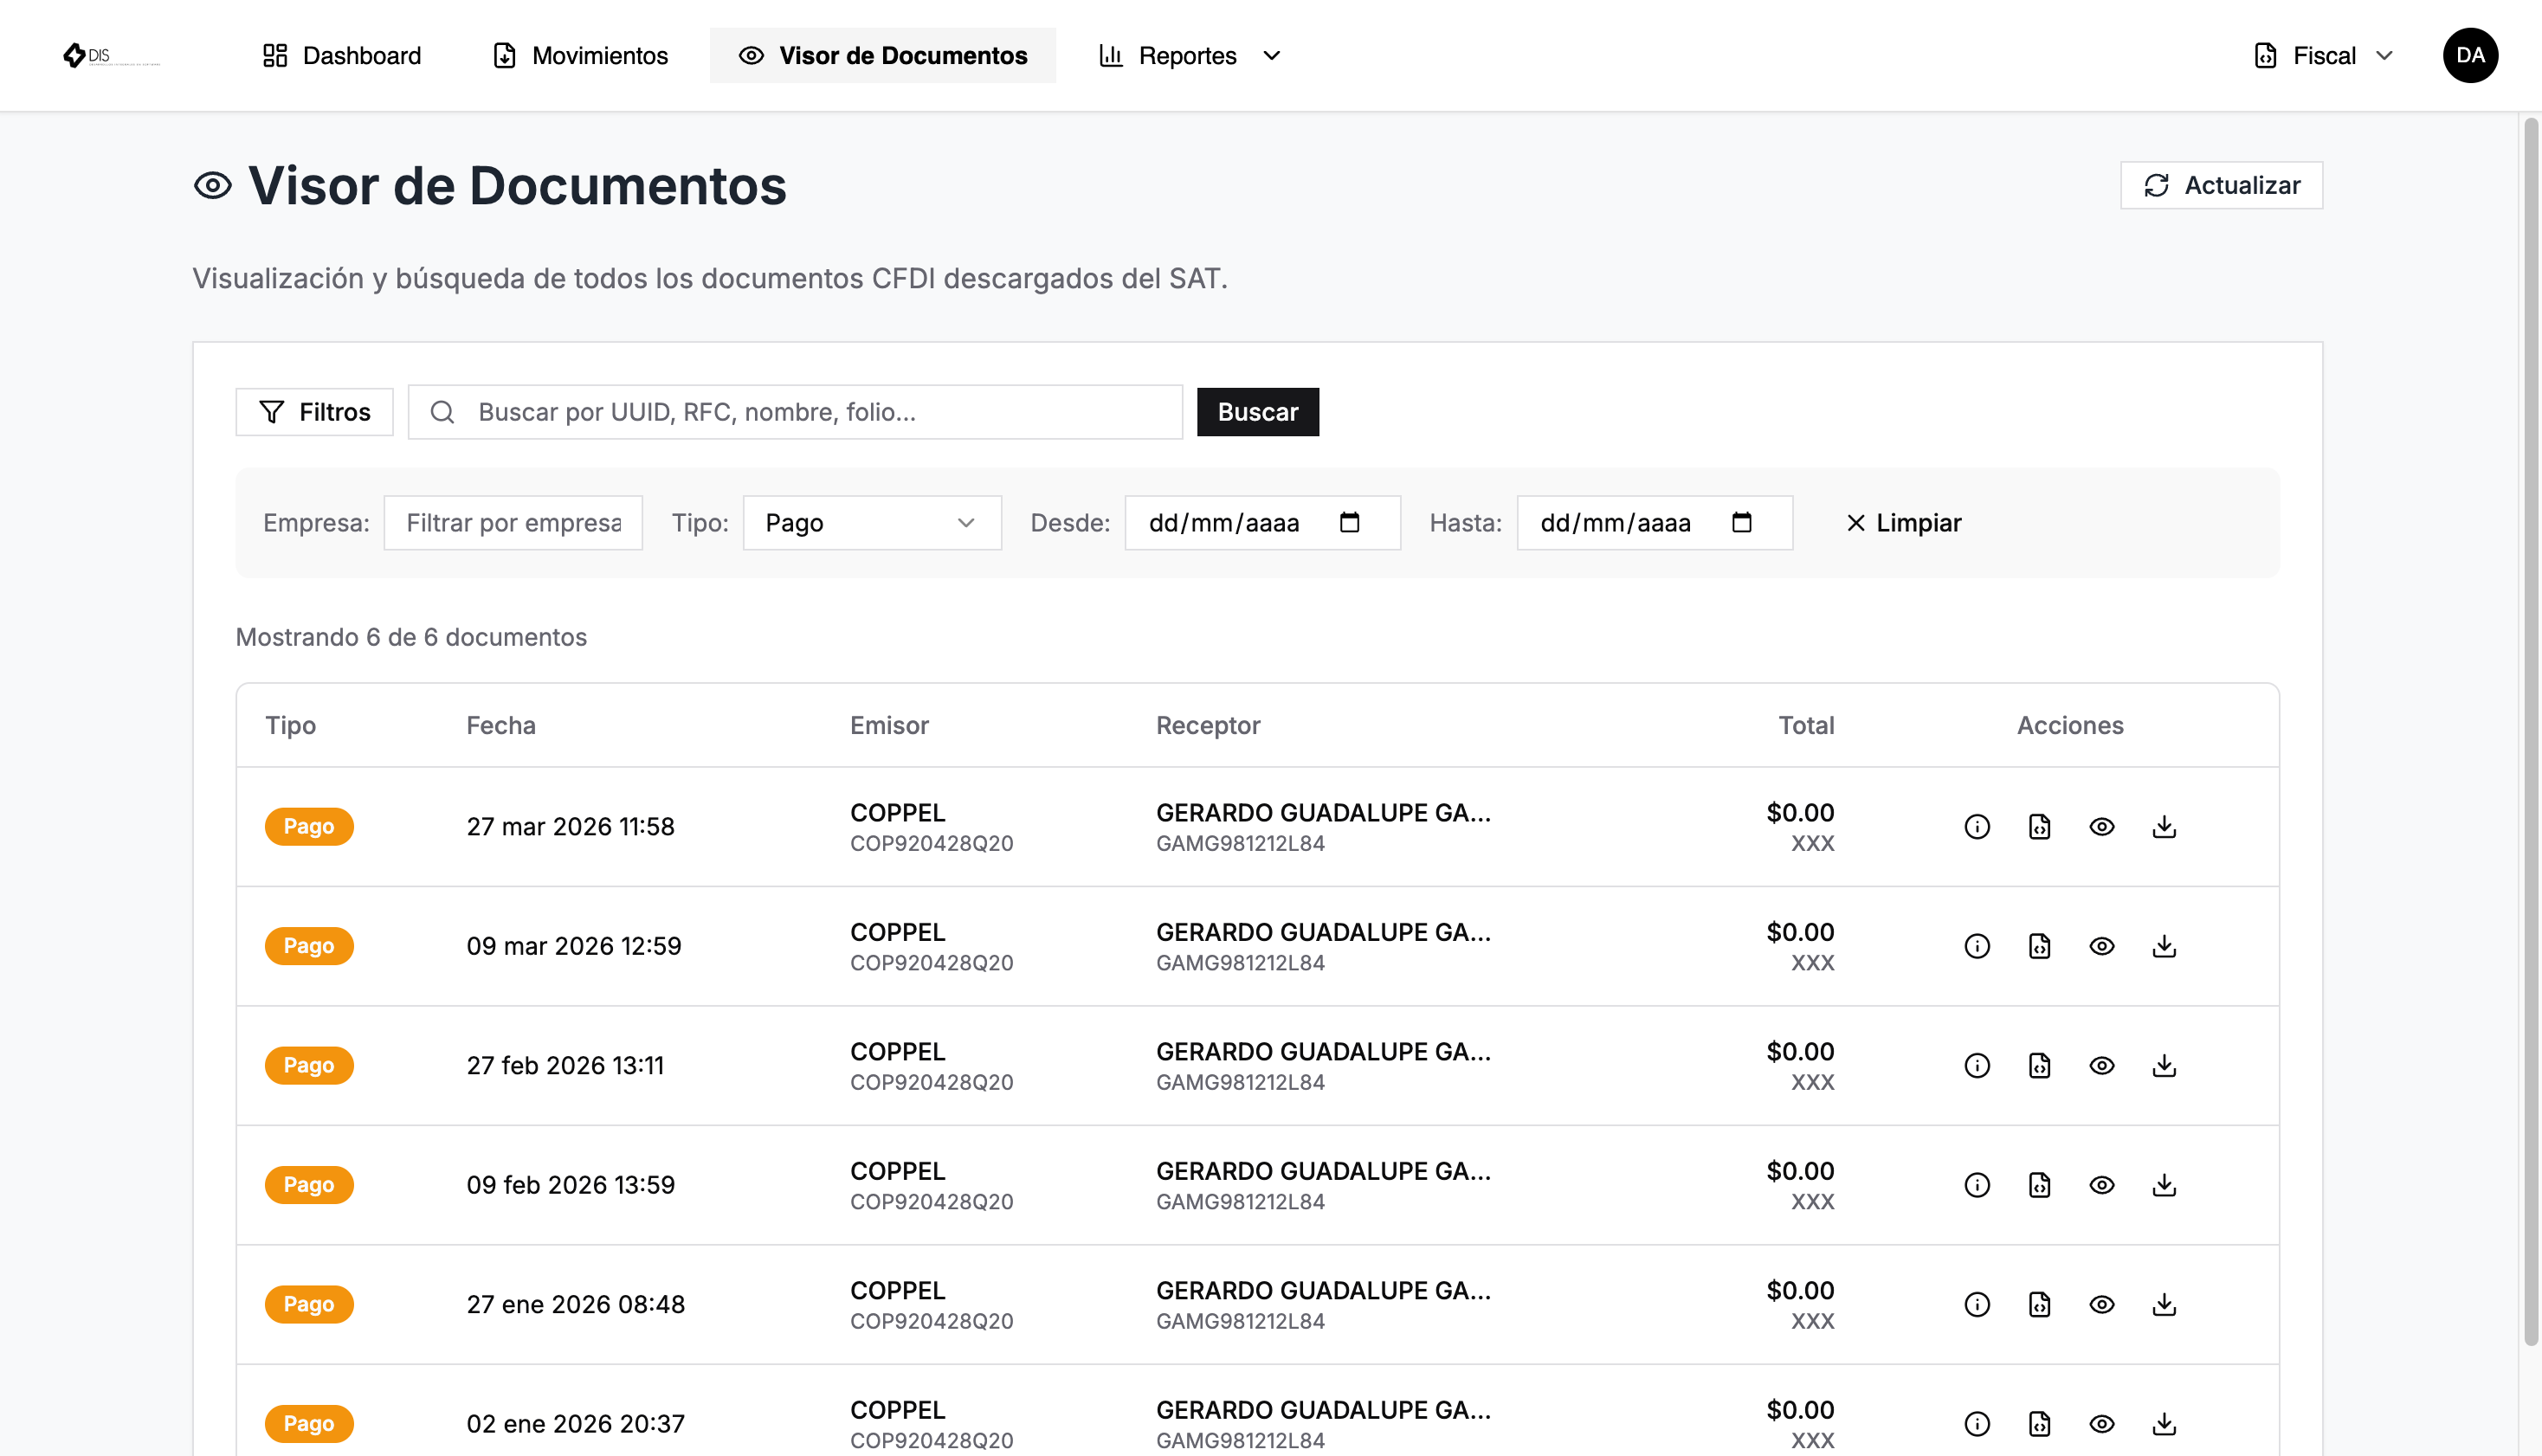Click Mostrando 6 de 6 documentos text

pyautogui.click(x=411, y=637)
